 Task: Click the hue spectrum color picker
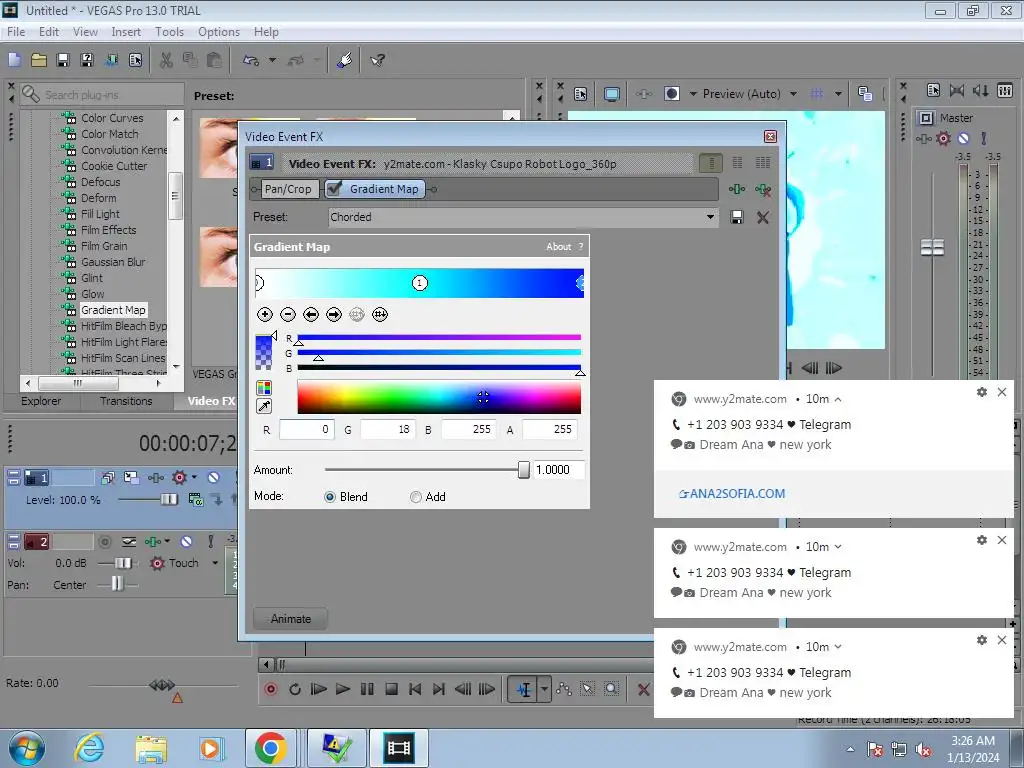(439, 398)
